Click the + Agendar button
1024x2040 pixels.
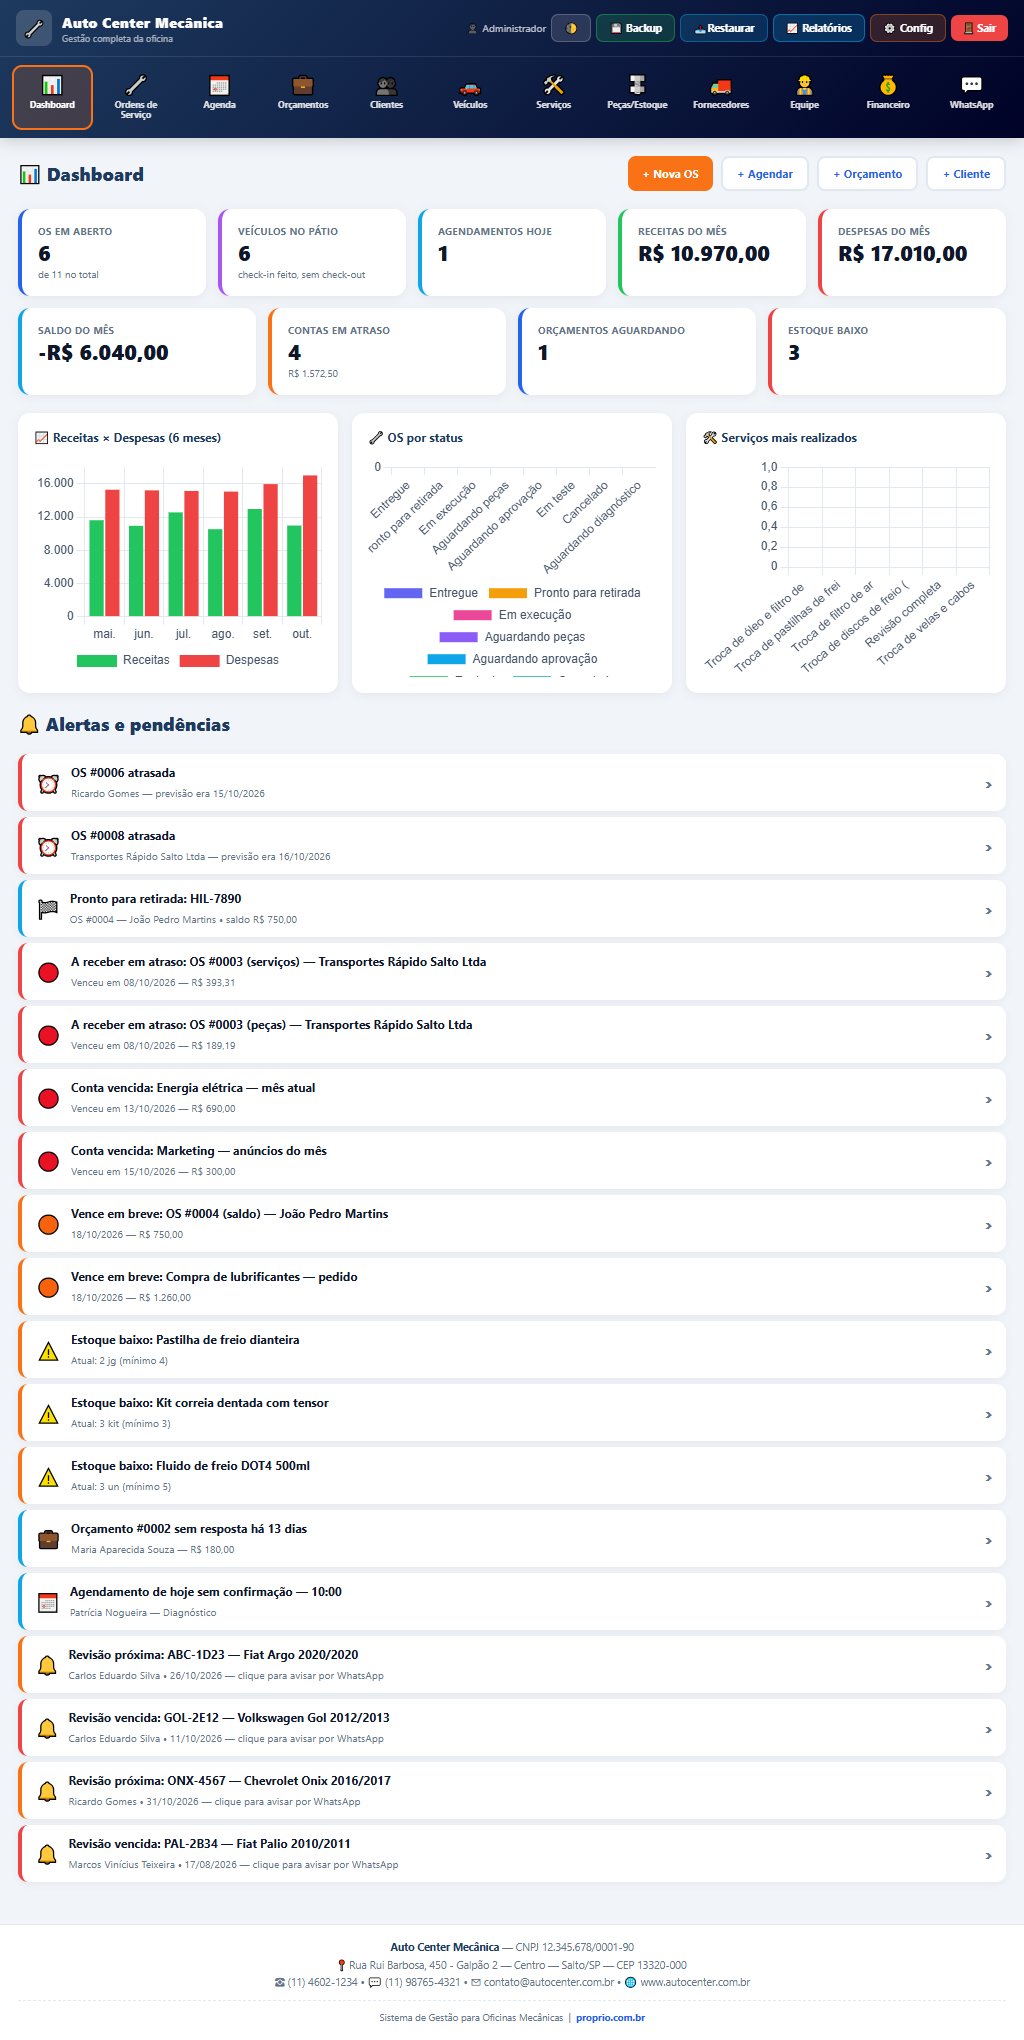765,174
